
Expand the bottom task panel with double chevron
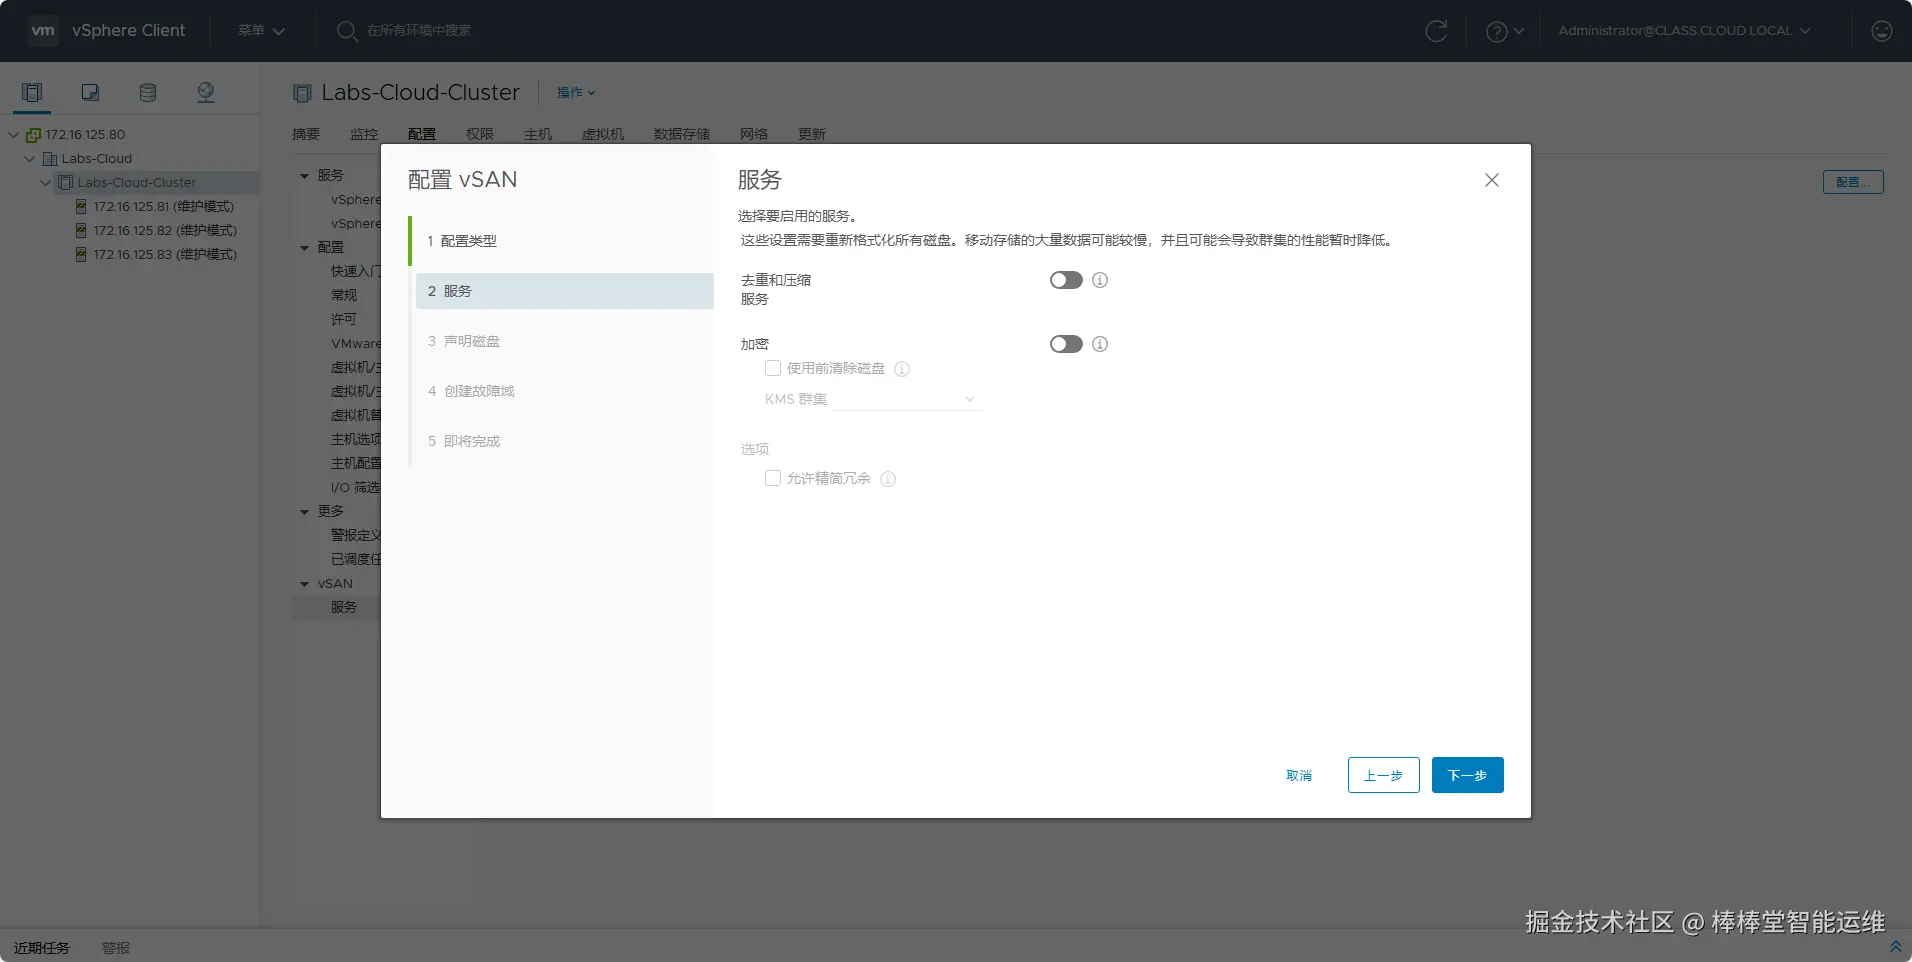pos(1895,946)
